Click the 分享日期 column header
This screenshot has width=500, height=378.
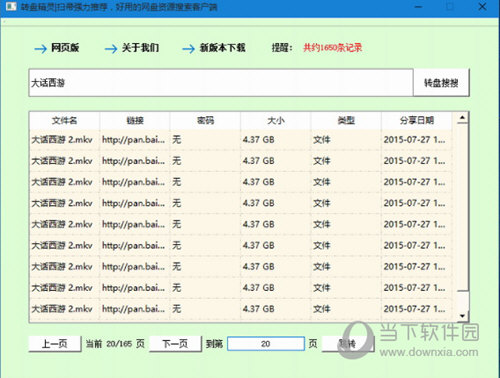[x=417, y=120]
